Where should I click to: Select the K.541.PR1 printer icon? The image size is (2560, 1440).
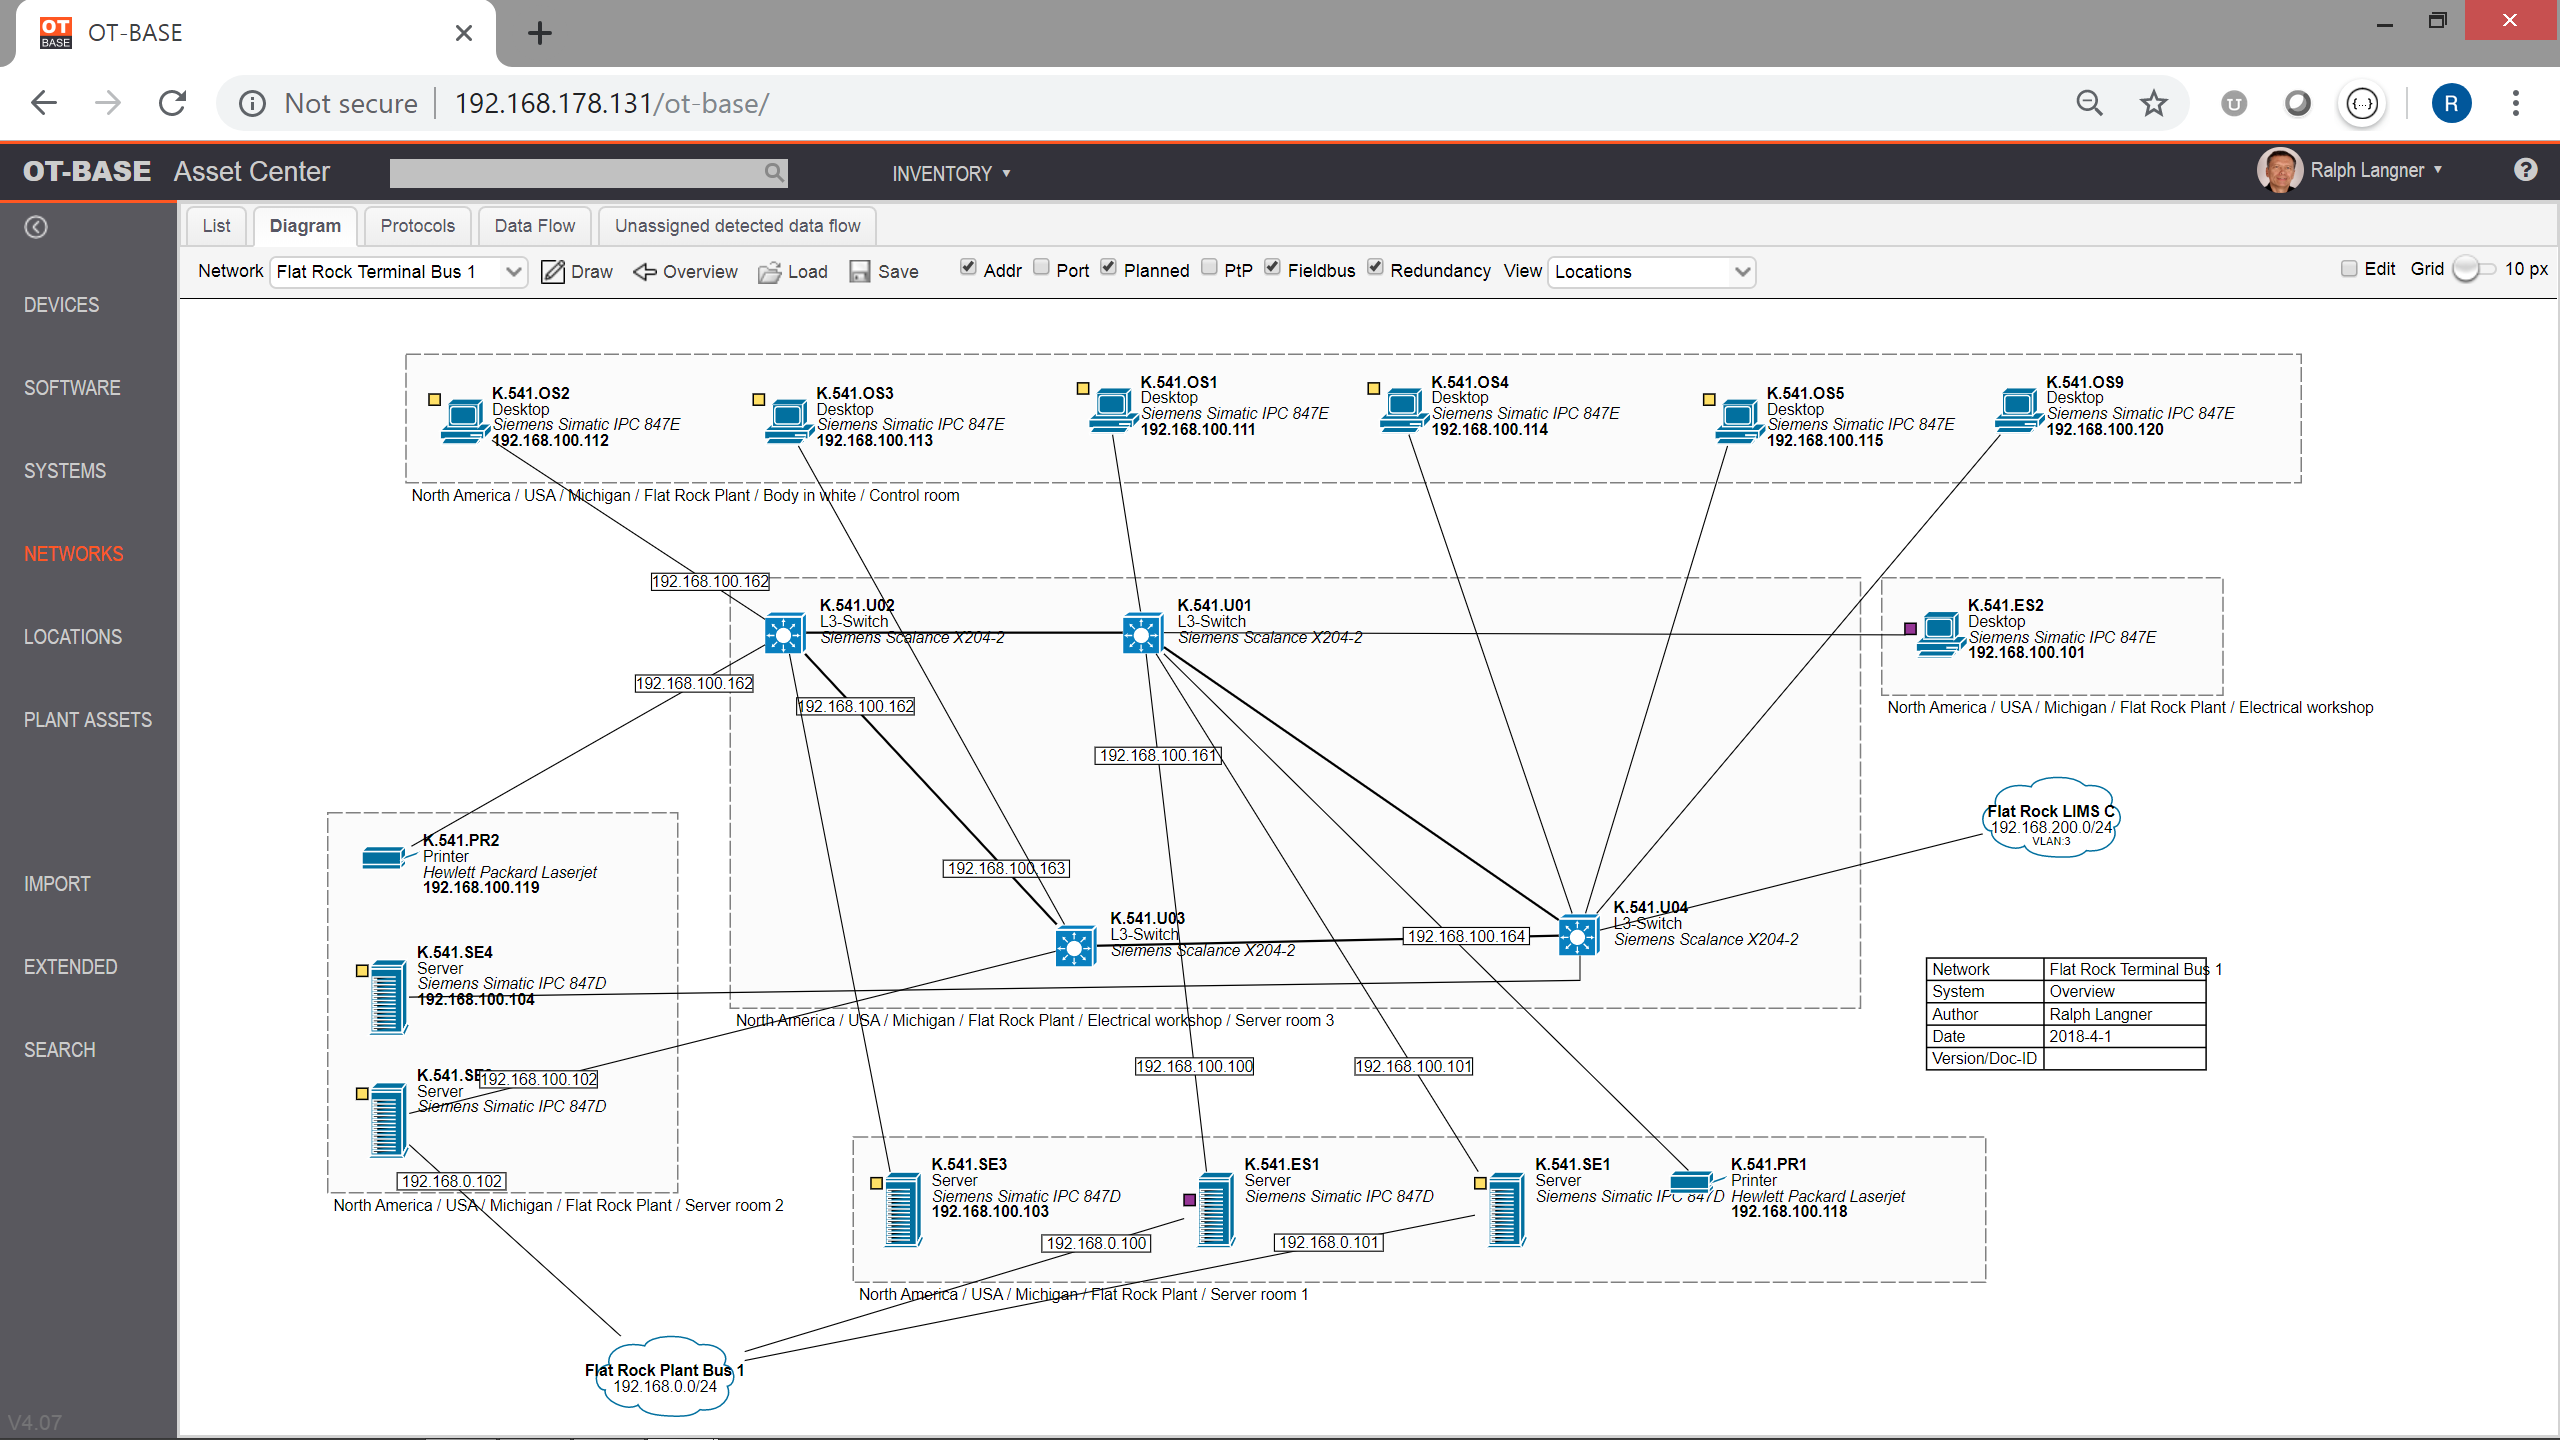[x=1691, y=1181]
